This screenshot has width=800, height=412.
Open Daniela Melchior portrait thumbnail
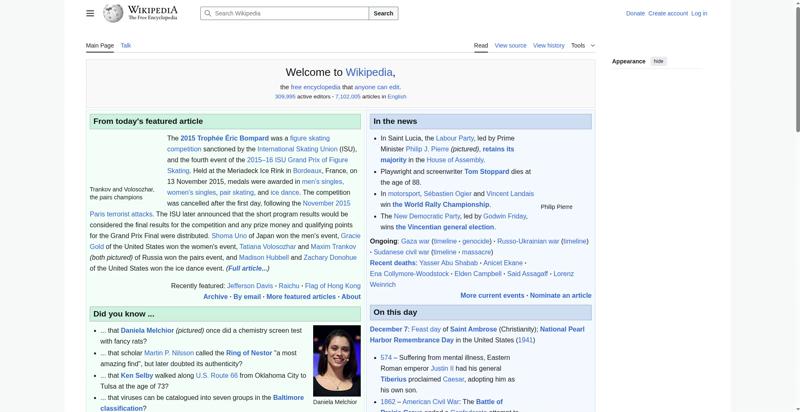coord(336,359)
